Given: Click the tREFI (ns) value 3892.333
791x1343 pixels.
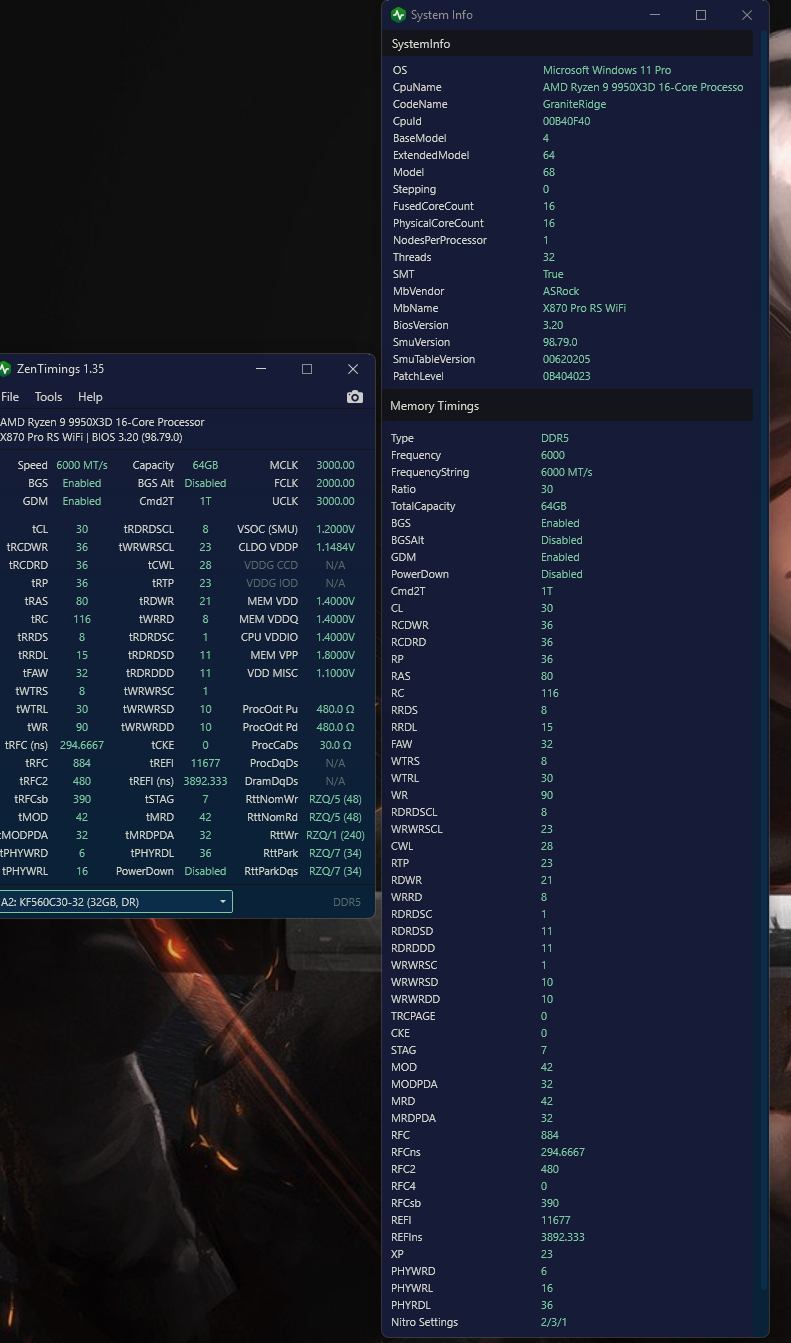Looking at the screenshot, I should pos(205,781).
